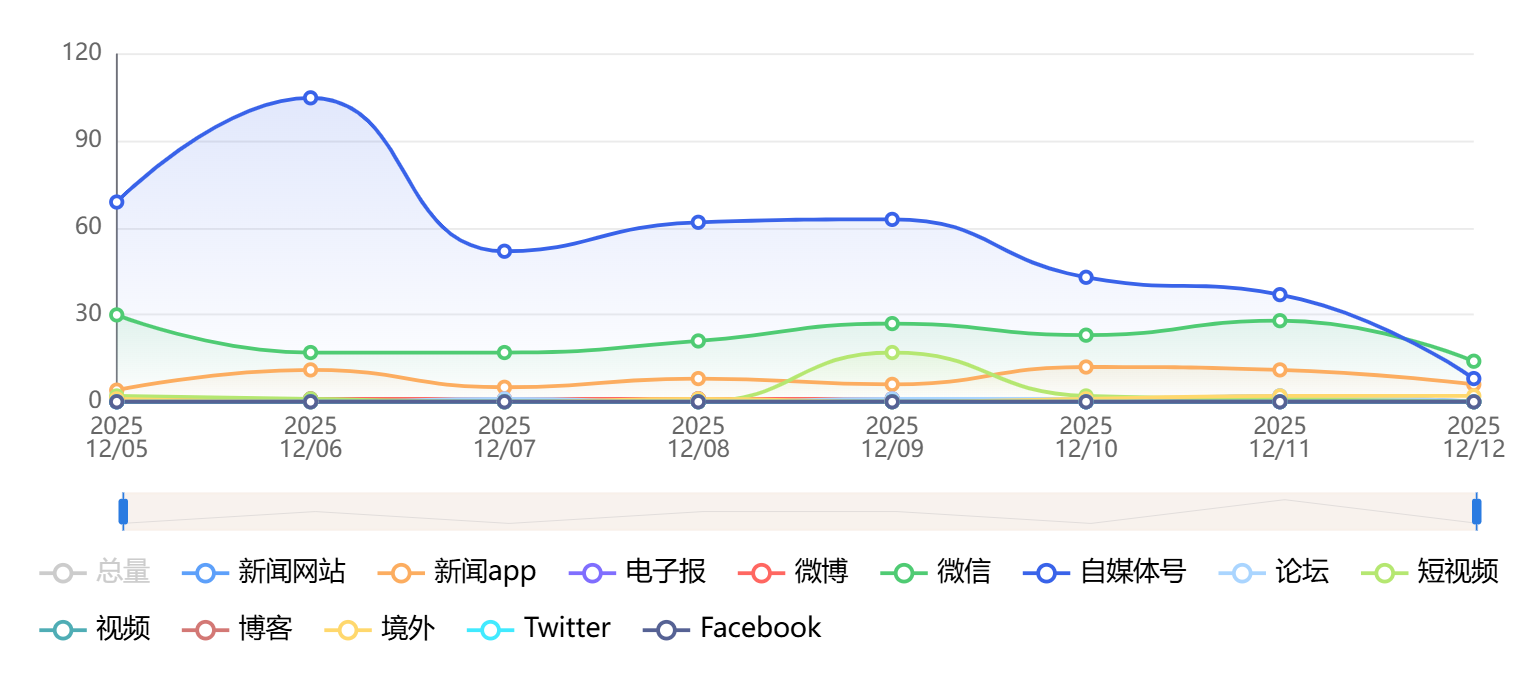Click the 短视频 data point on 12/09
The height and width of the screenshot is (680, 1535).
pos(892,352)
